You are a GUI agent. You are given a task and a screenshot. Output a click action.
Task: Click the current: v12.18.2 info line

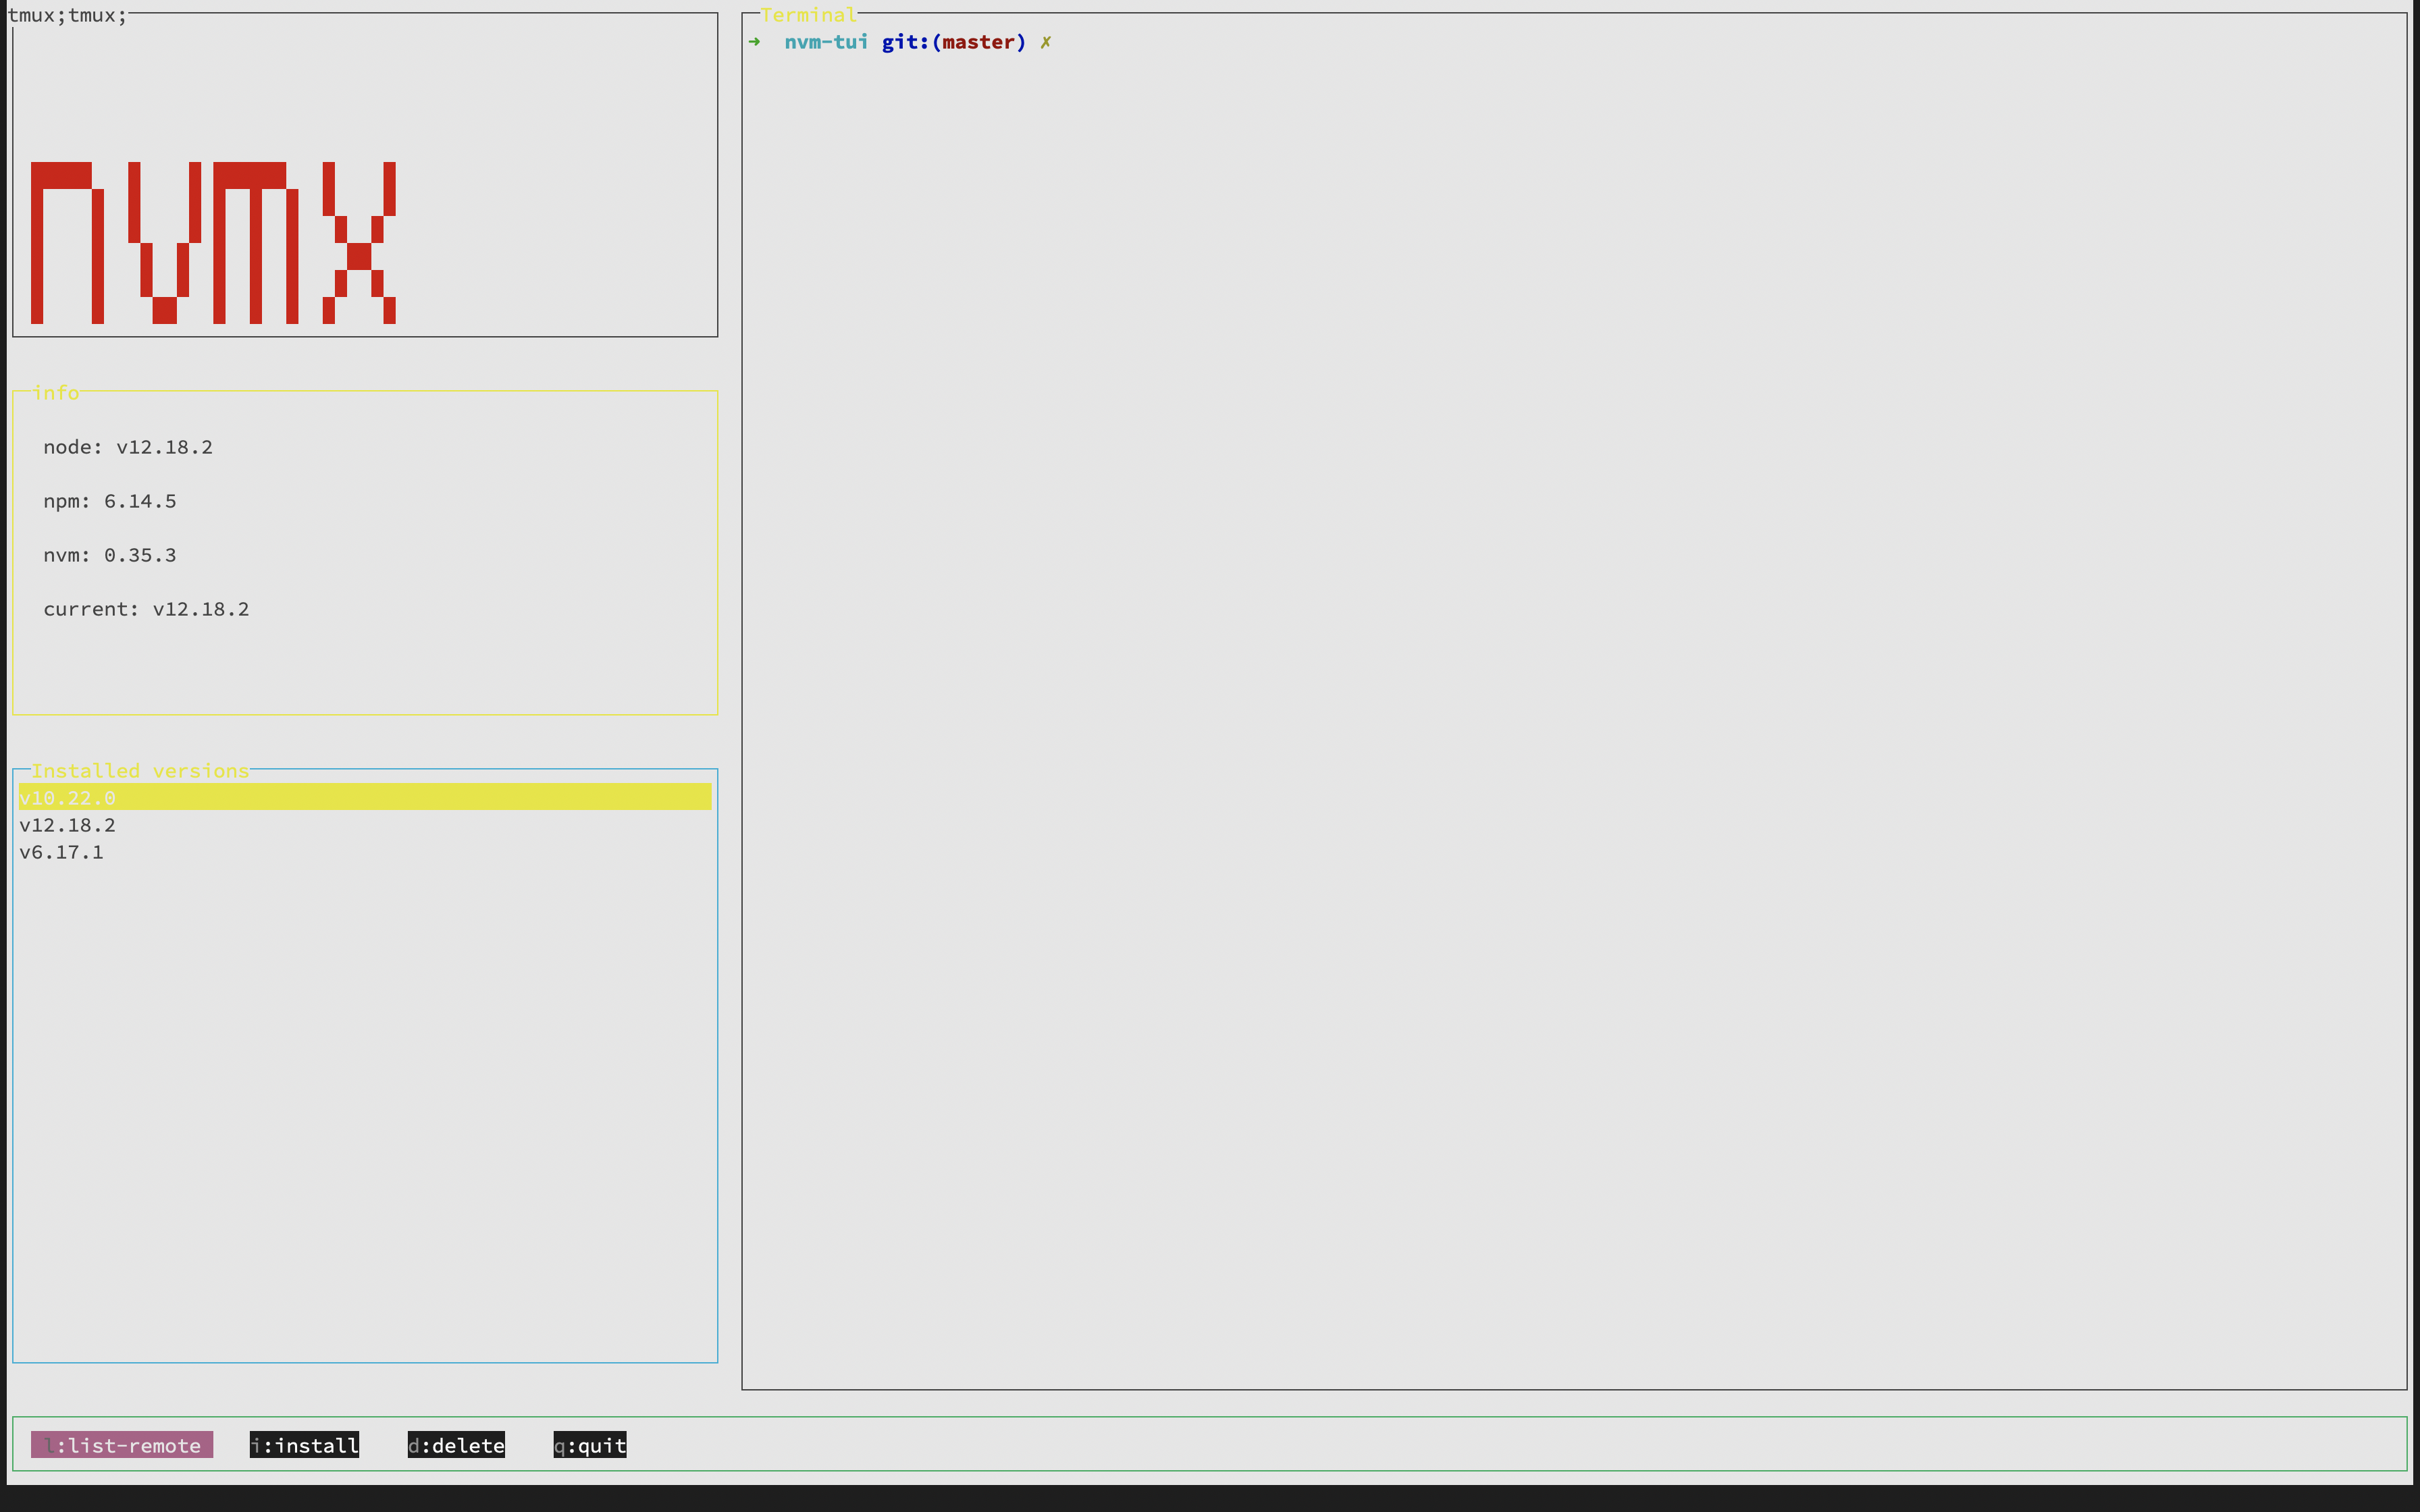tap(146, 609)
